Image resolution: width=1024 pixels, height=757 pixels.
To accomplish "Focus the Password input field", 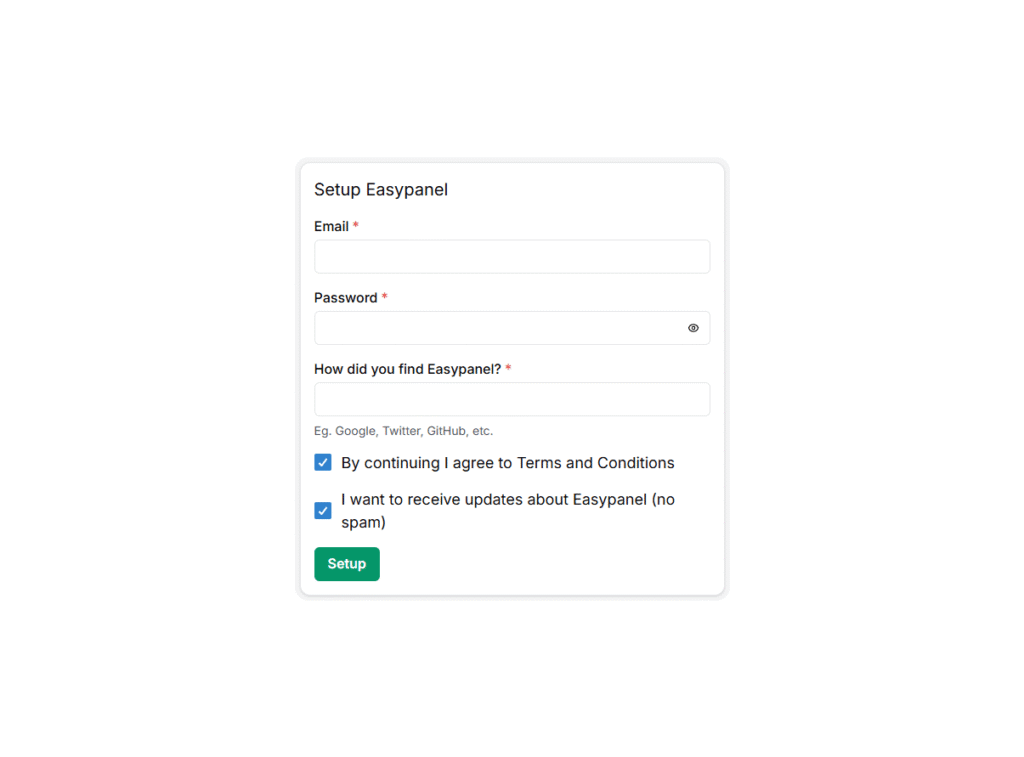I will point(512,328).
